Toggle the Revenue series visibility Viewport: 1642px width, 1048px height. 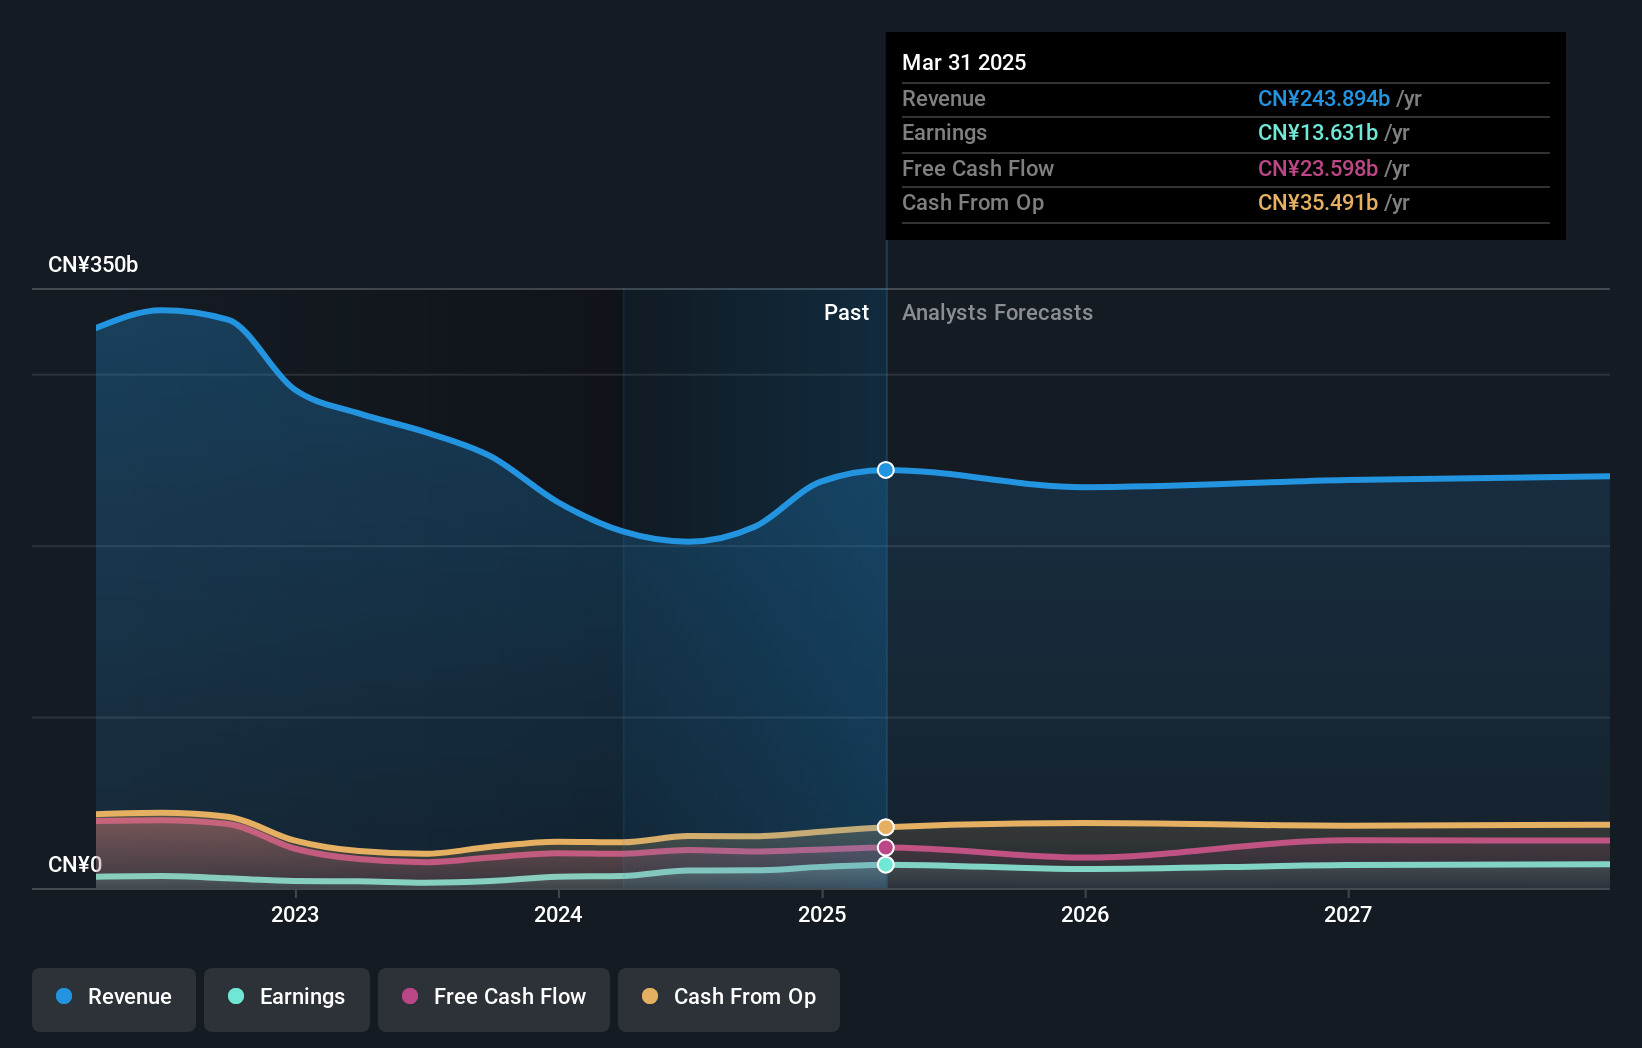113,997
